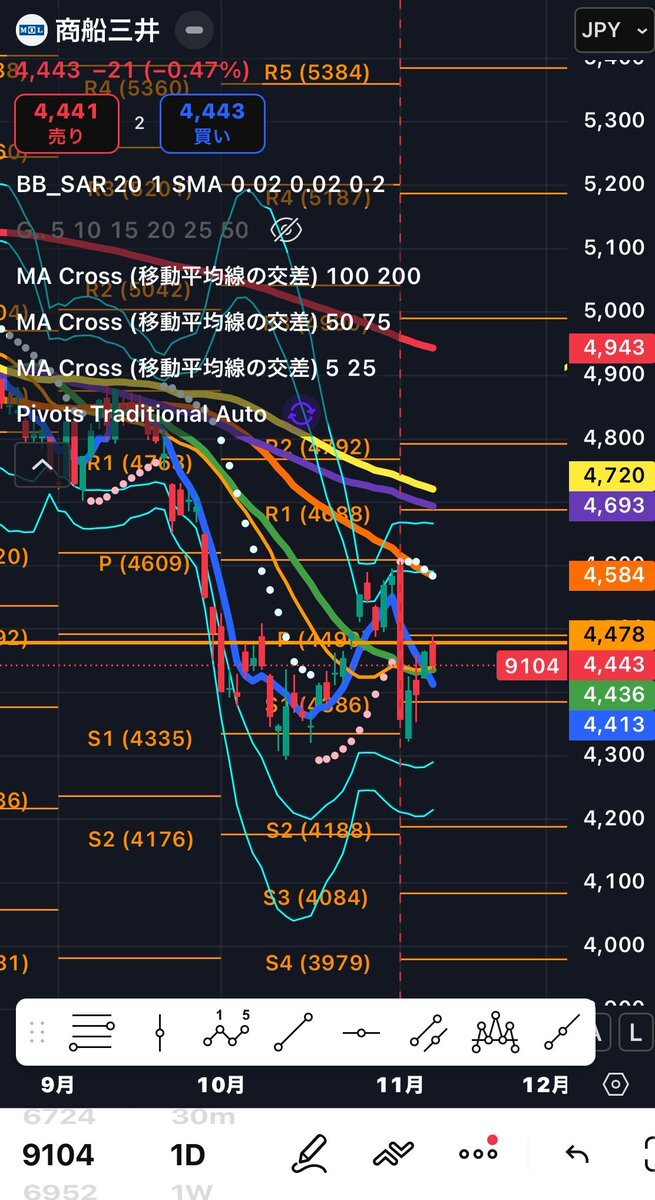Select Pivots Traditional Auto legend
The height and width of the screenshot is (1200, 655).
click(141, 414)
